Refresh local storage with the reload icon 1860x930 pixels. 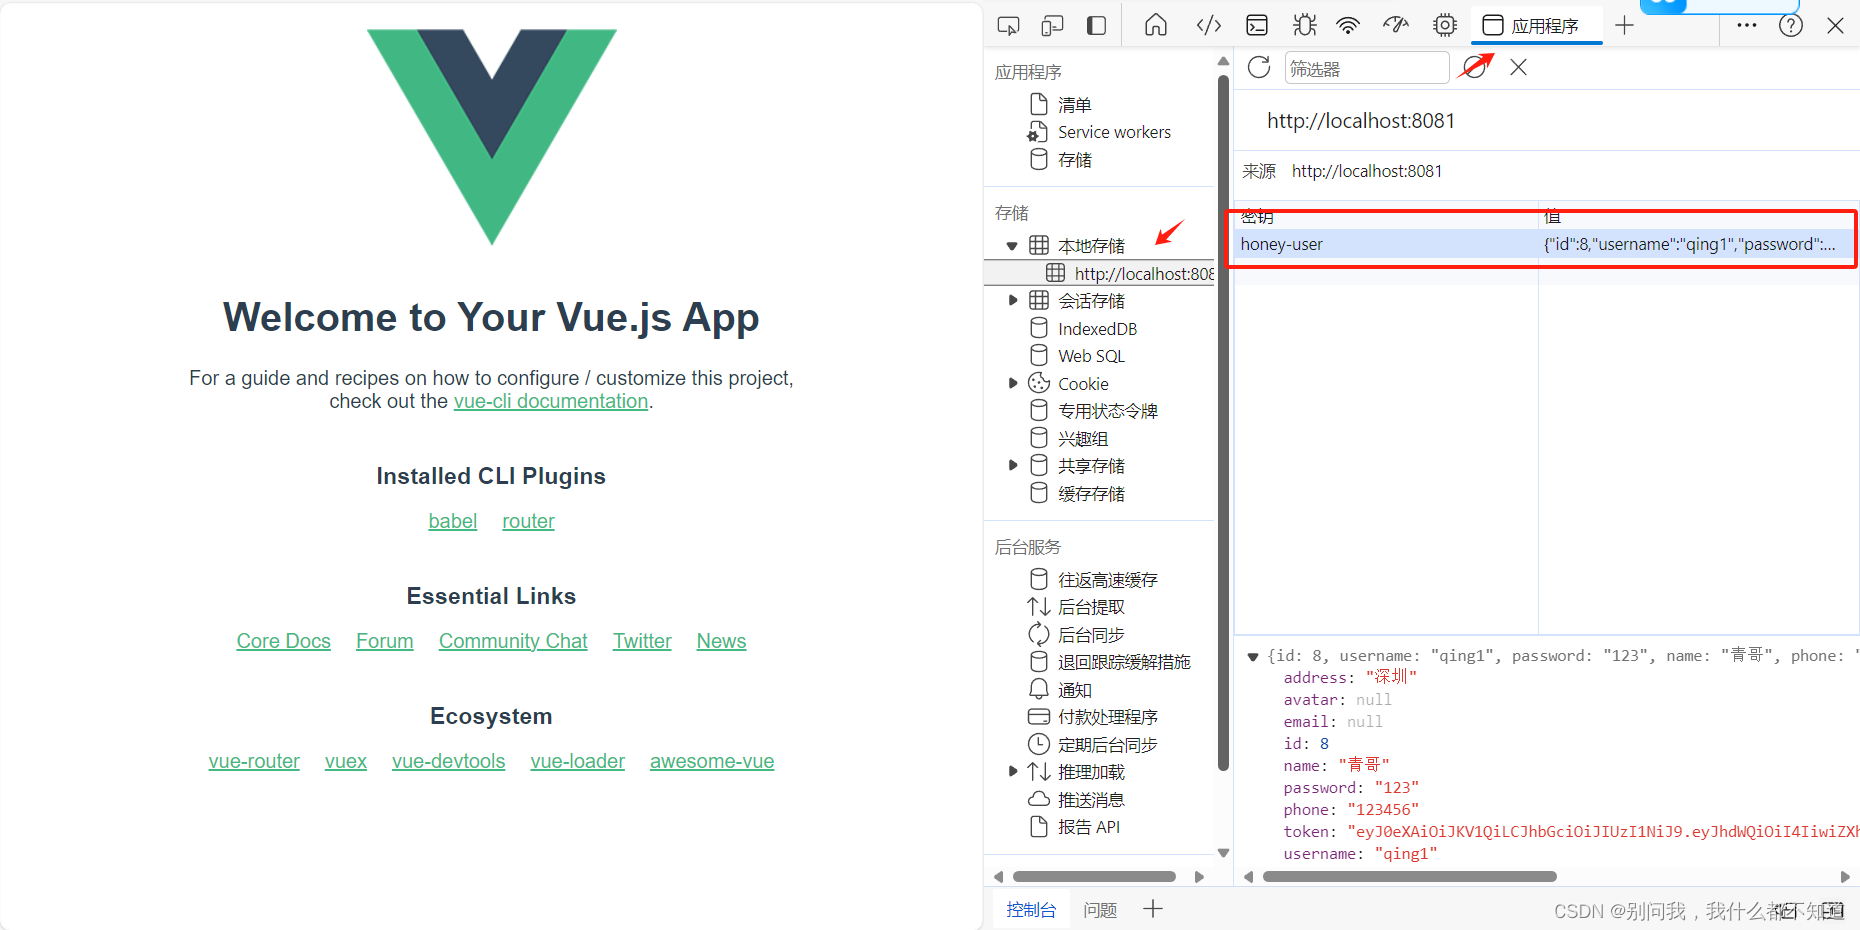coord(1259,67)
